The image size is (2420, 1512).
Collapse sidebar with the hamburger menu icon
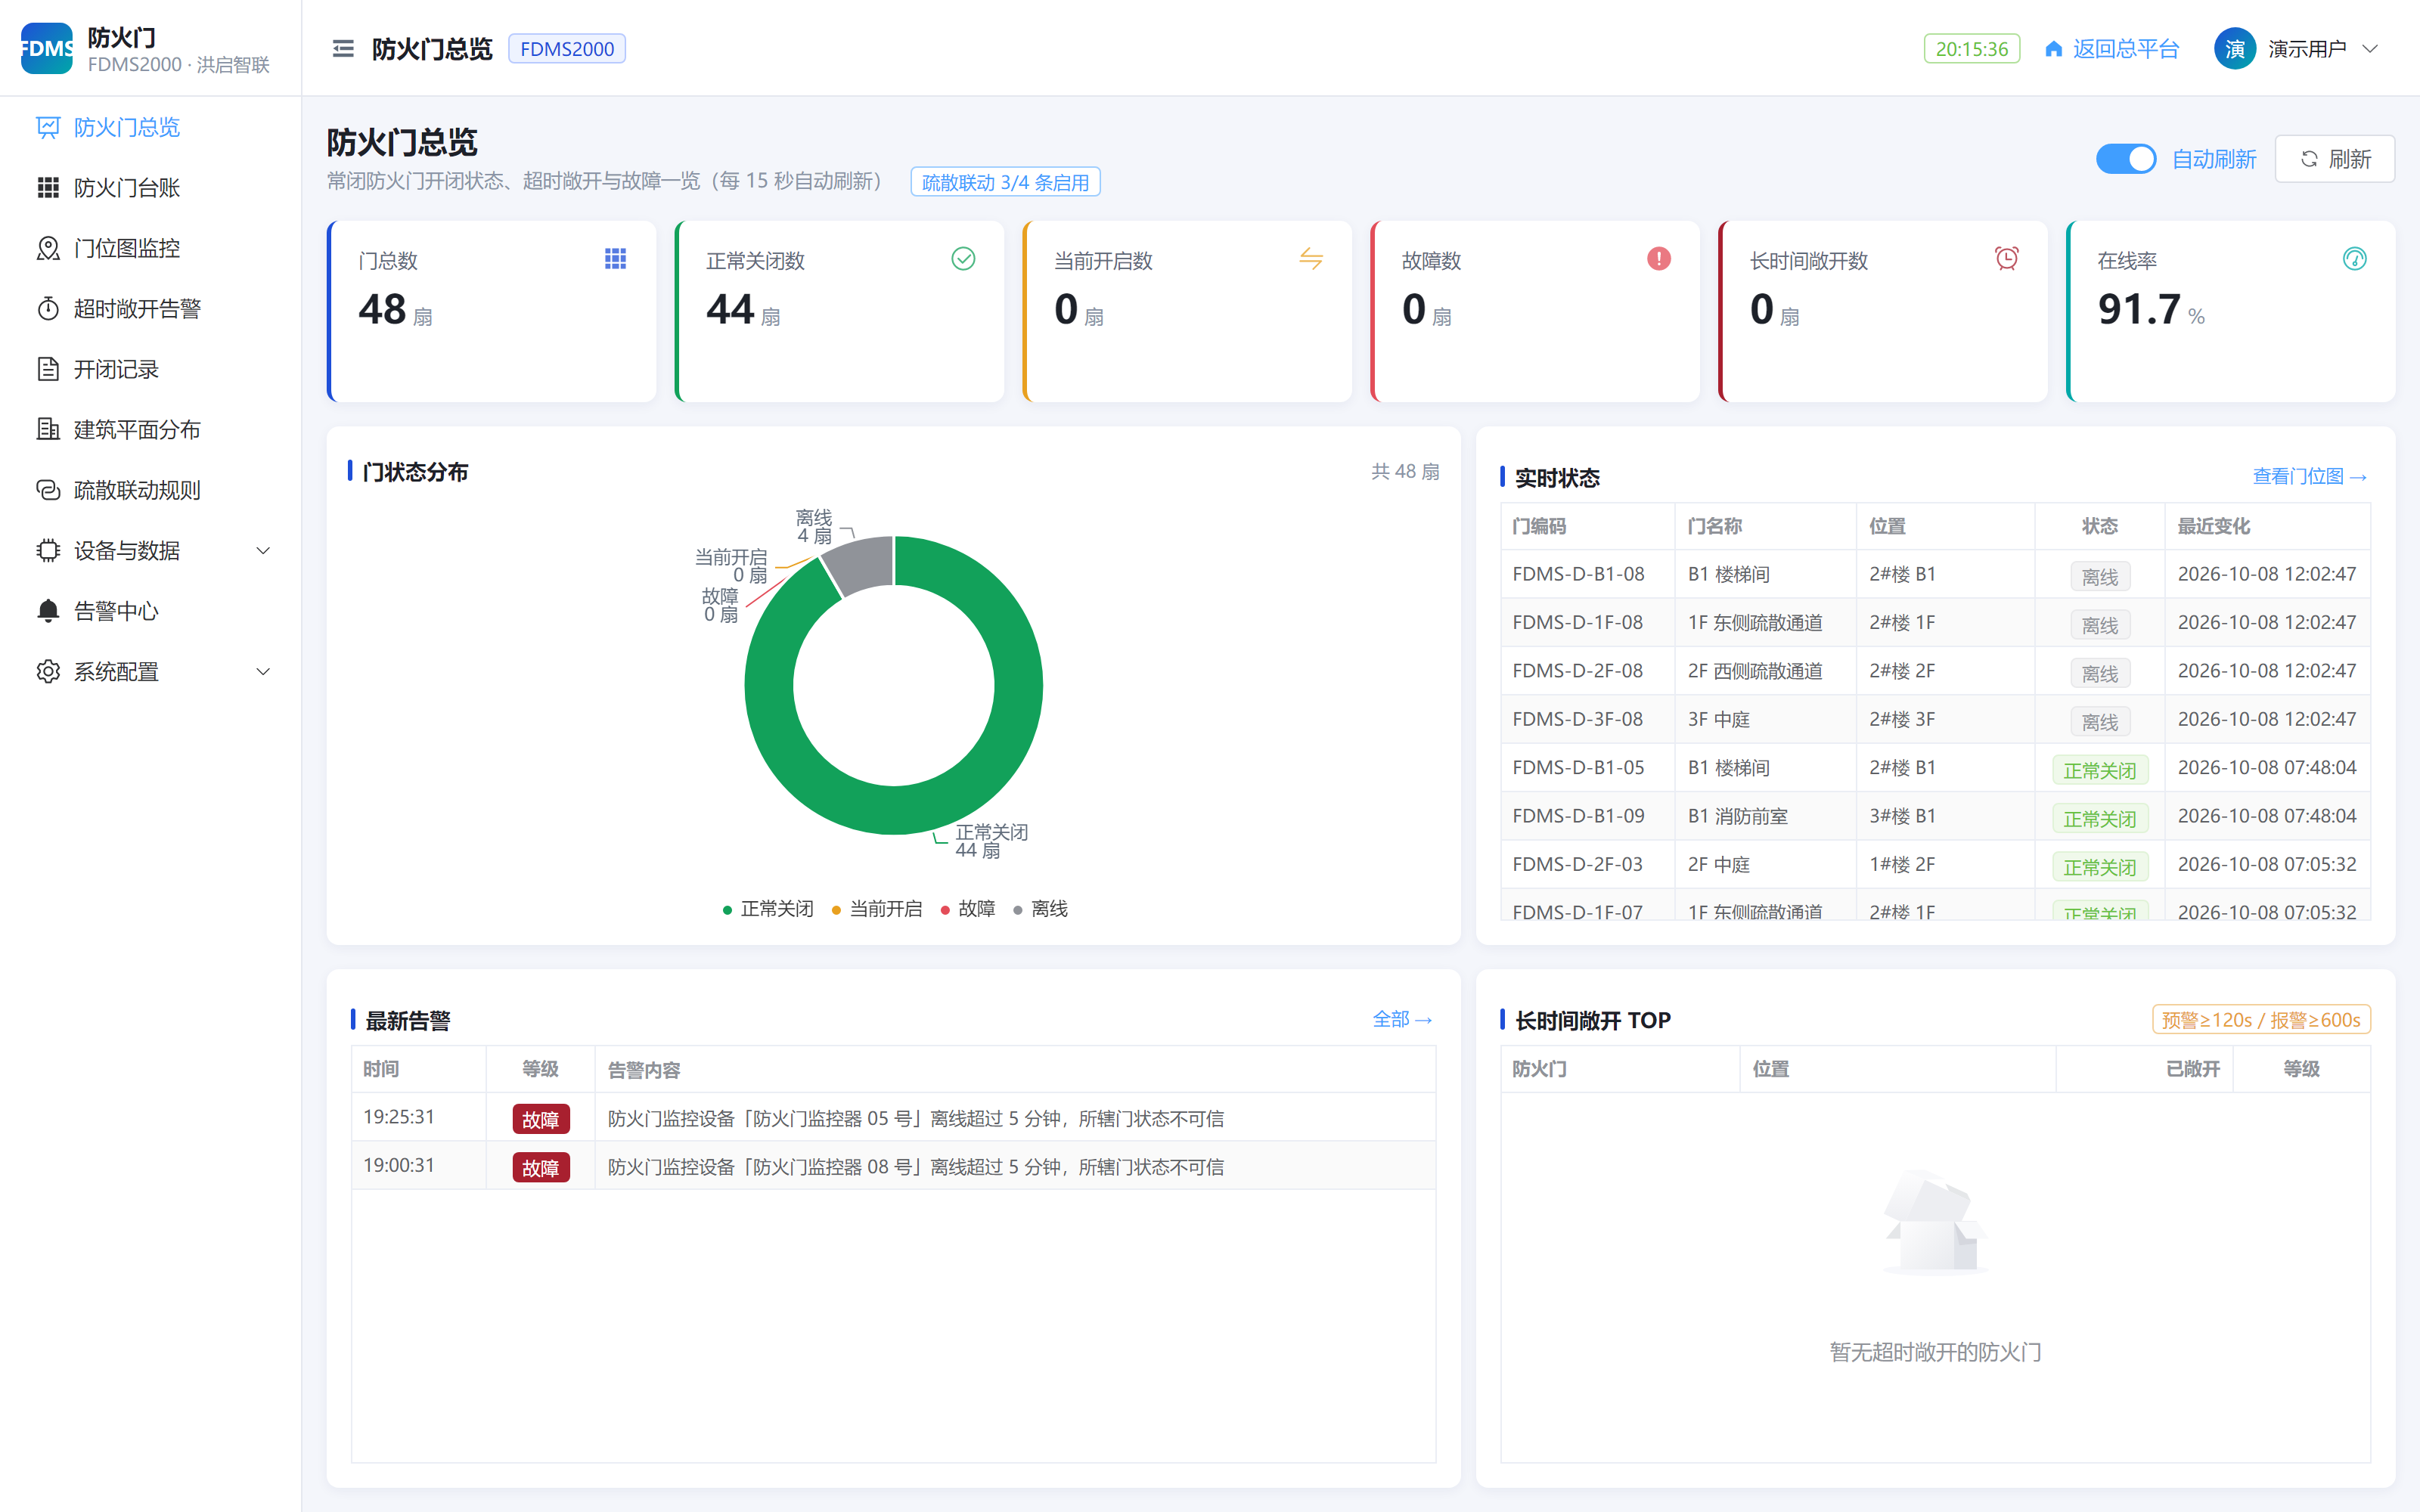click(x=343, y=49)
